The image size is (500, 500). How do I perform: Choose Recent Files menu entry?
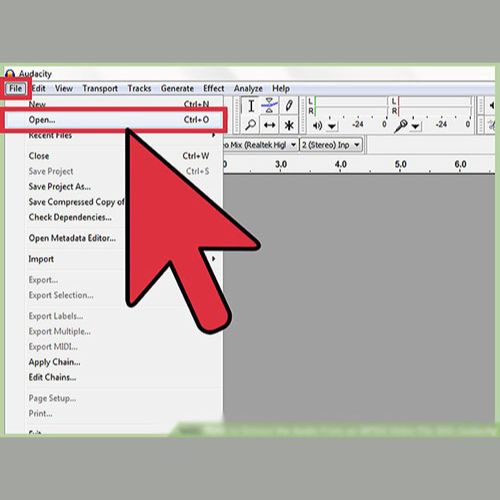point(114,135)
